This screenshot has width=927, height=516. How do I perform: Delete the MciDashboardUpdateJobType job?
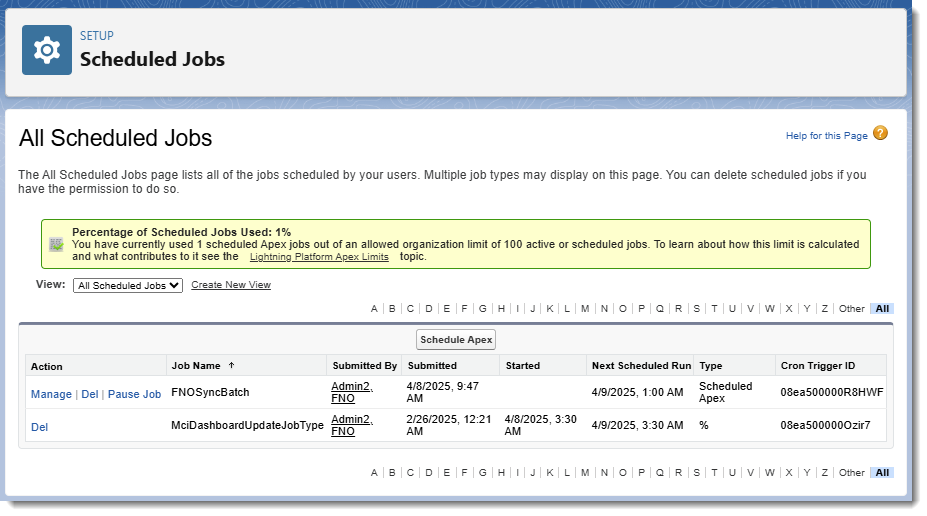(39, 427)
